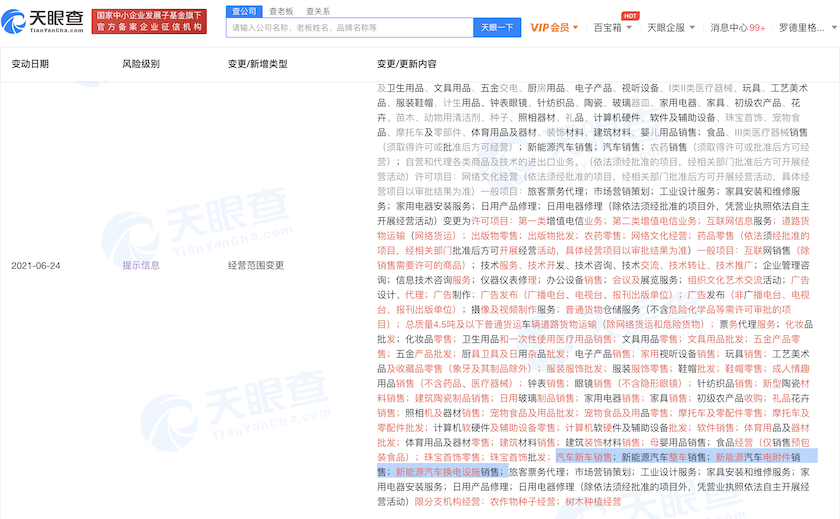Select the 变更/新增类型 column header

[258, 64]
